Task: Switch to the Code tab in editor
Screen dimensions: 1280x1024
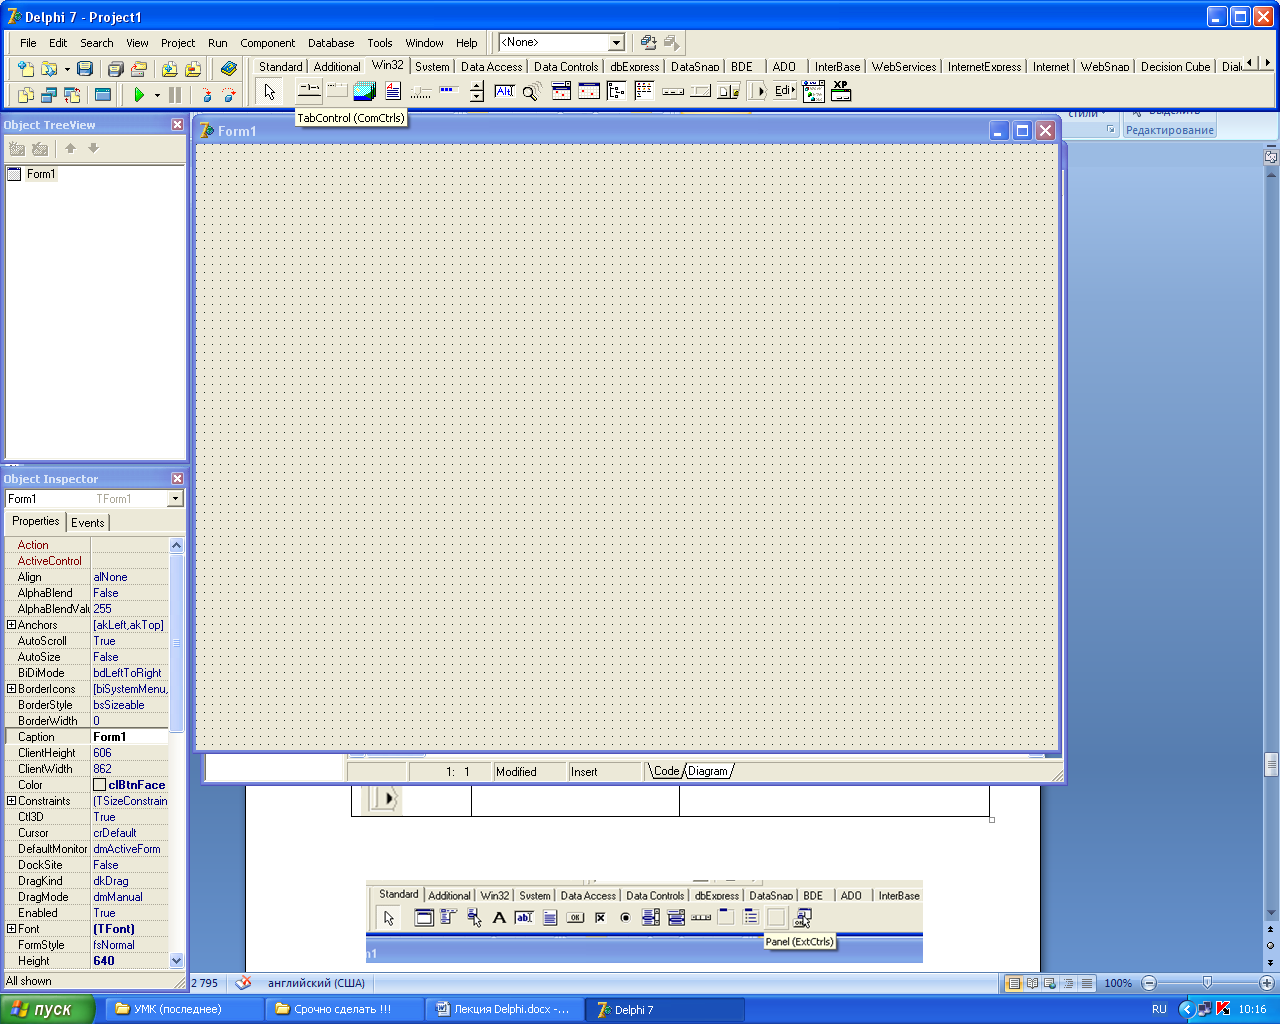Action: point(666,771)
